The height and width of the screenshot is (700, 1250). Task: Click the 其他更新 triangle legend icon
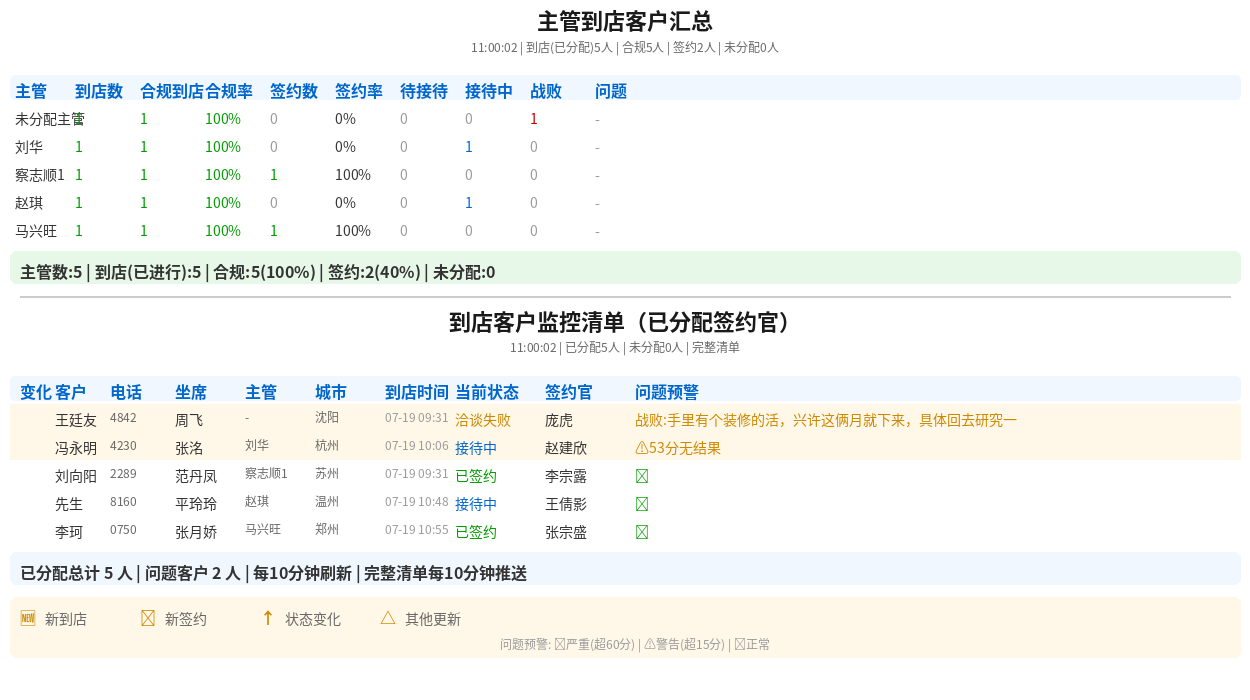388,618
